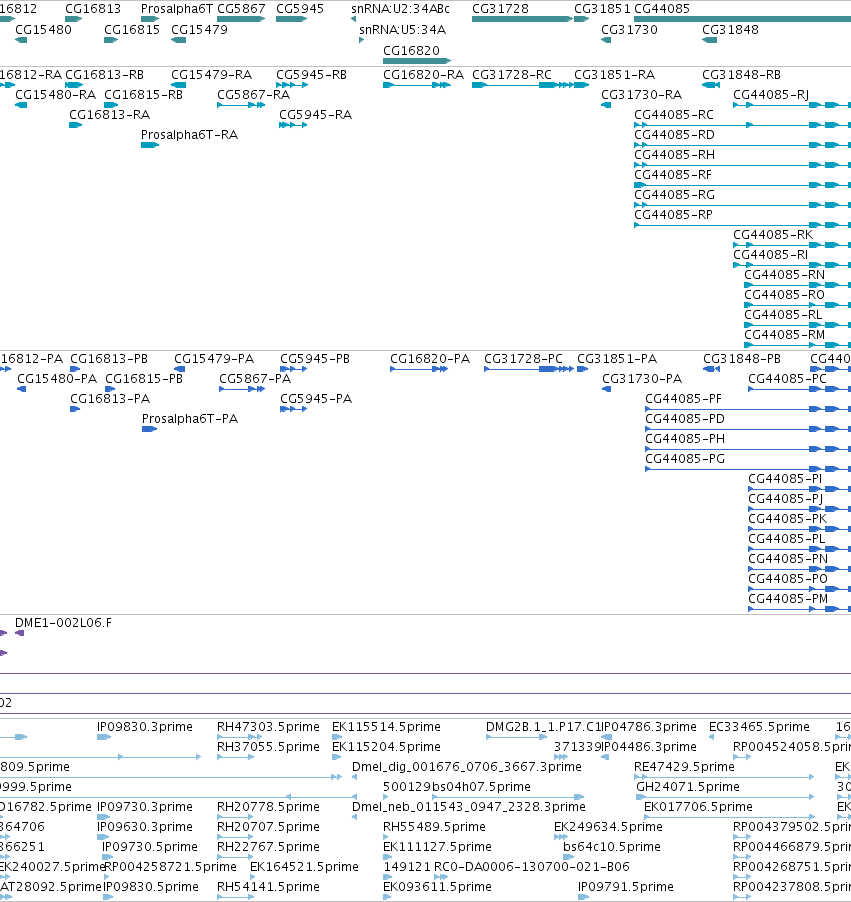The height and width of the screenshot is (902, 851).
Task: Open the CG31848 gene label
Action: [x=730, y=29]
